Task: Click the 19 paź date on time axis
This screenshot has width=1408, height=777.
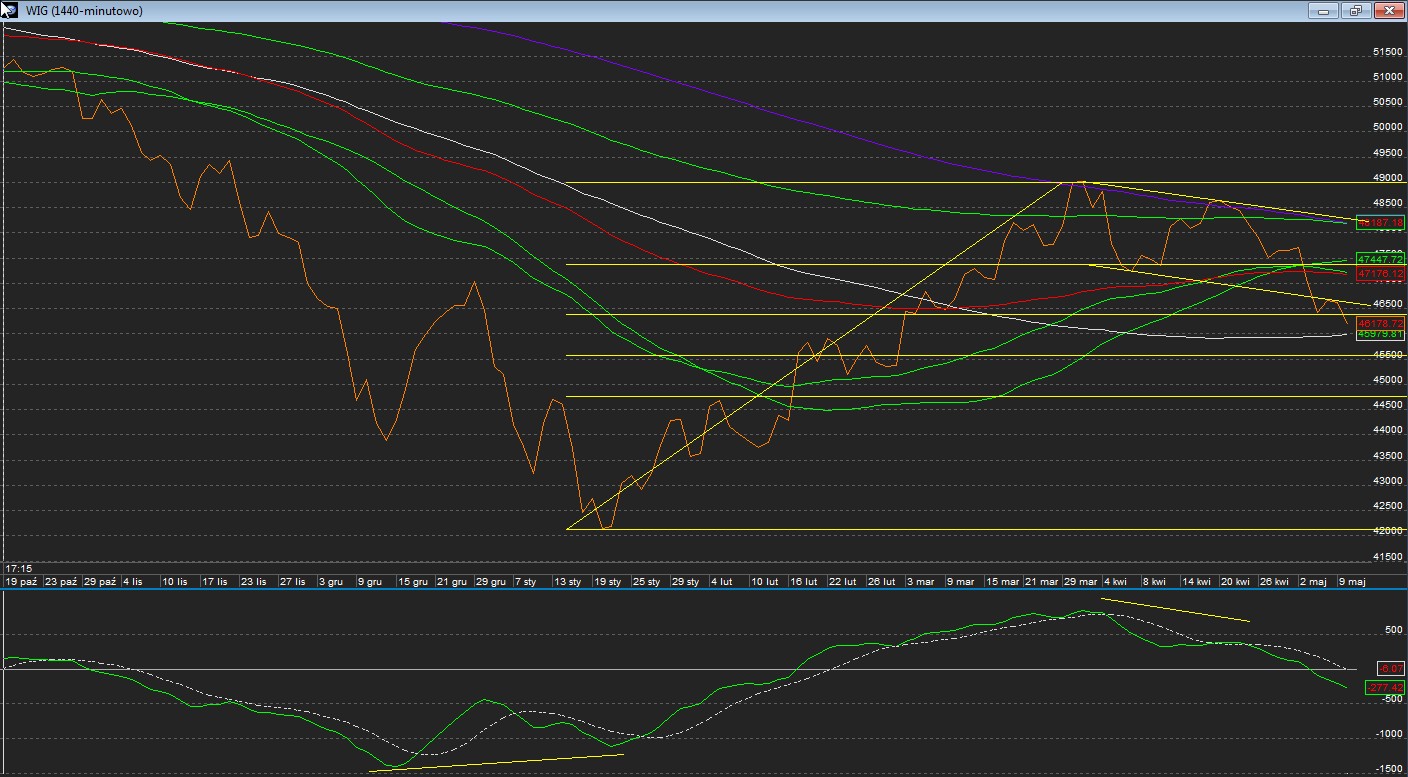Action: pos(22,581)
